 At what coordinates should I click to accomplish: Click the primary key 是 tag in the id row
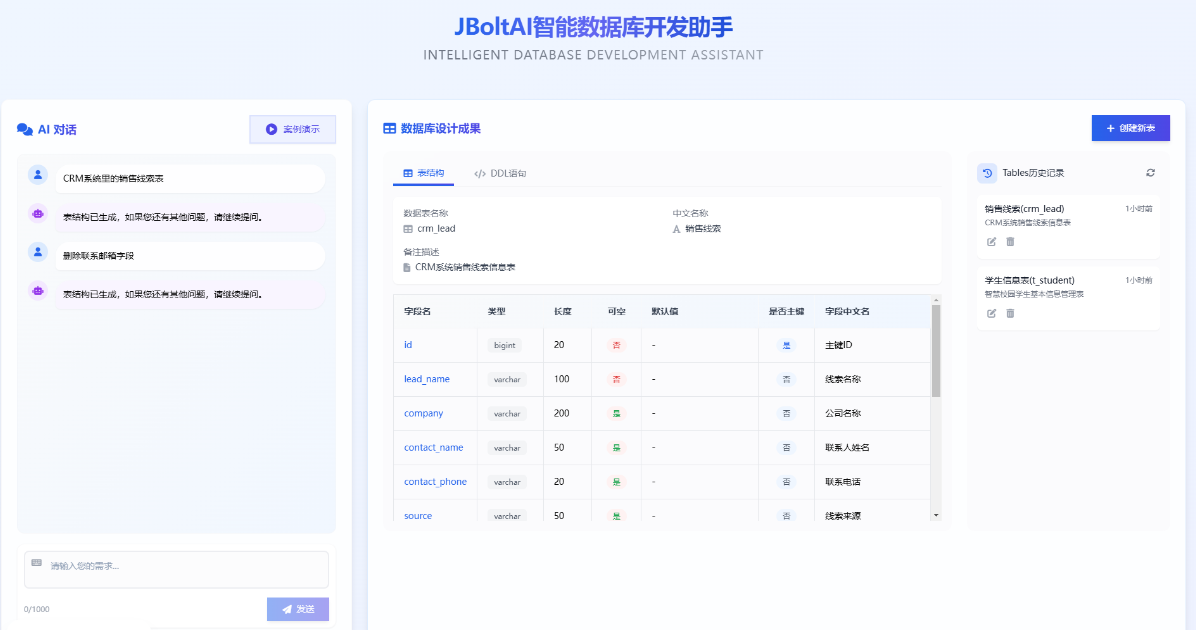tap(786, 346)
